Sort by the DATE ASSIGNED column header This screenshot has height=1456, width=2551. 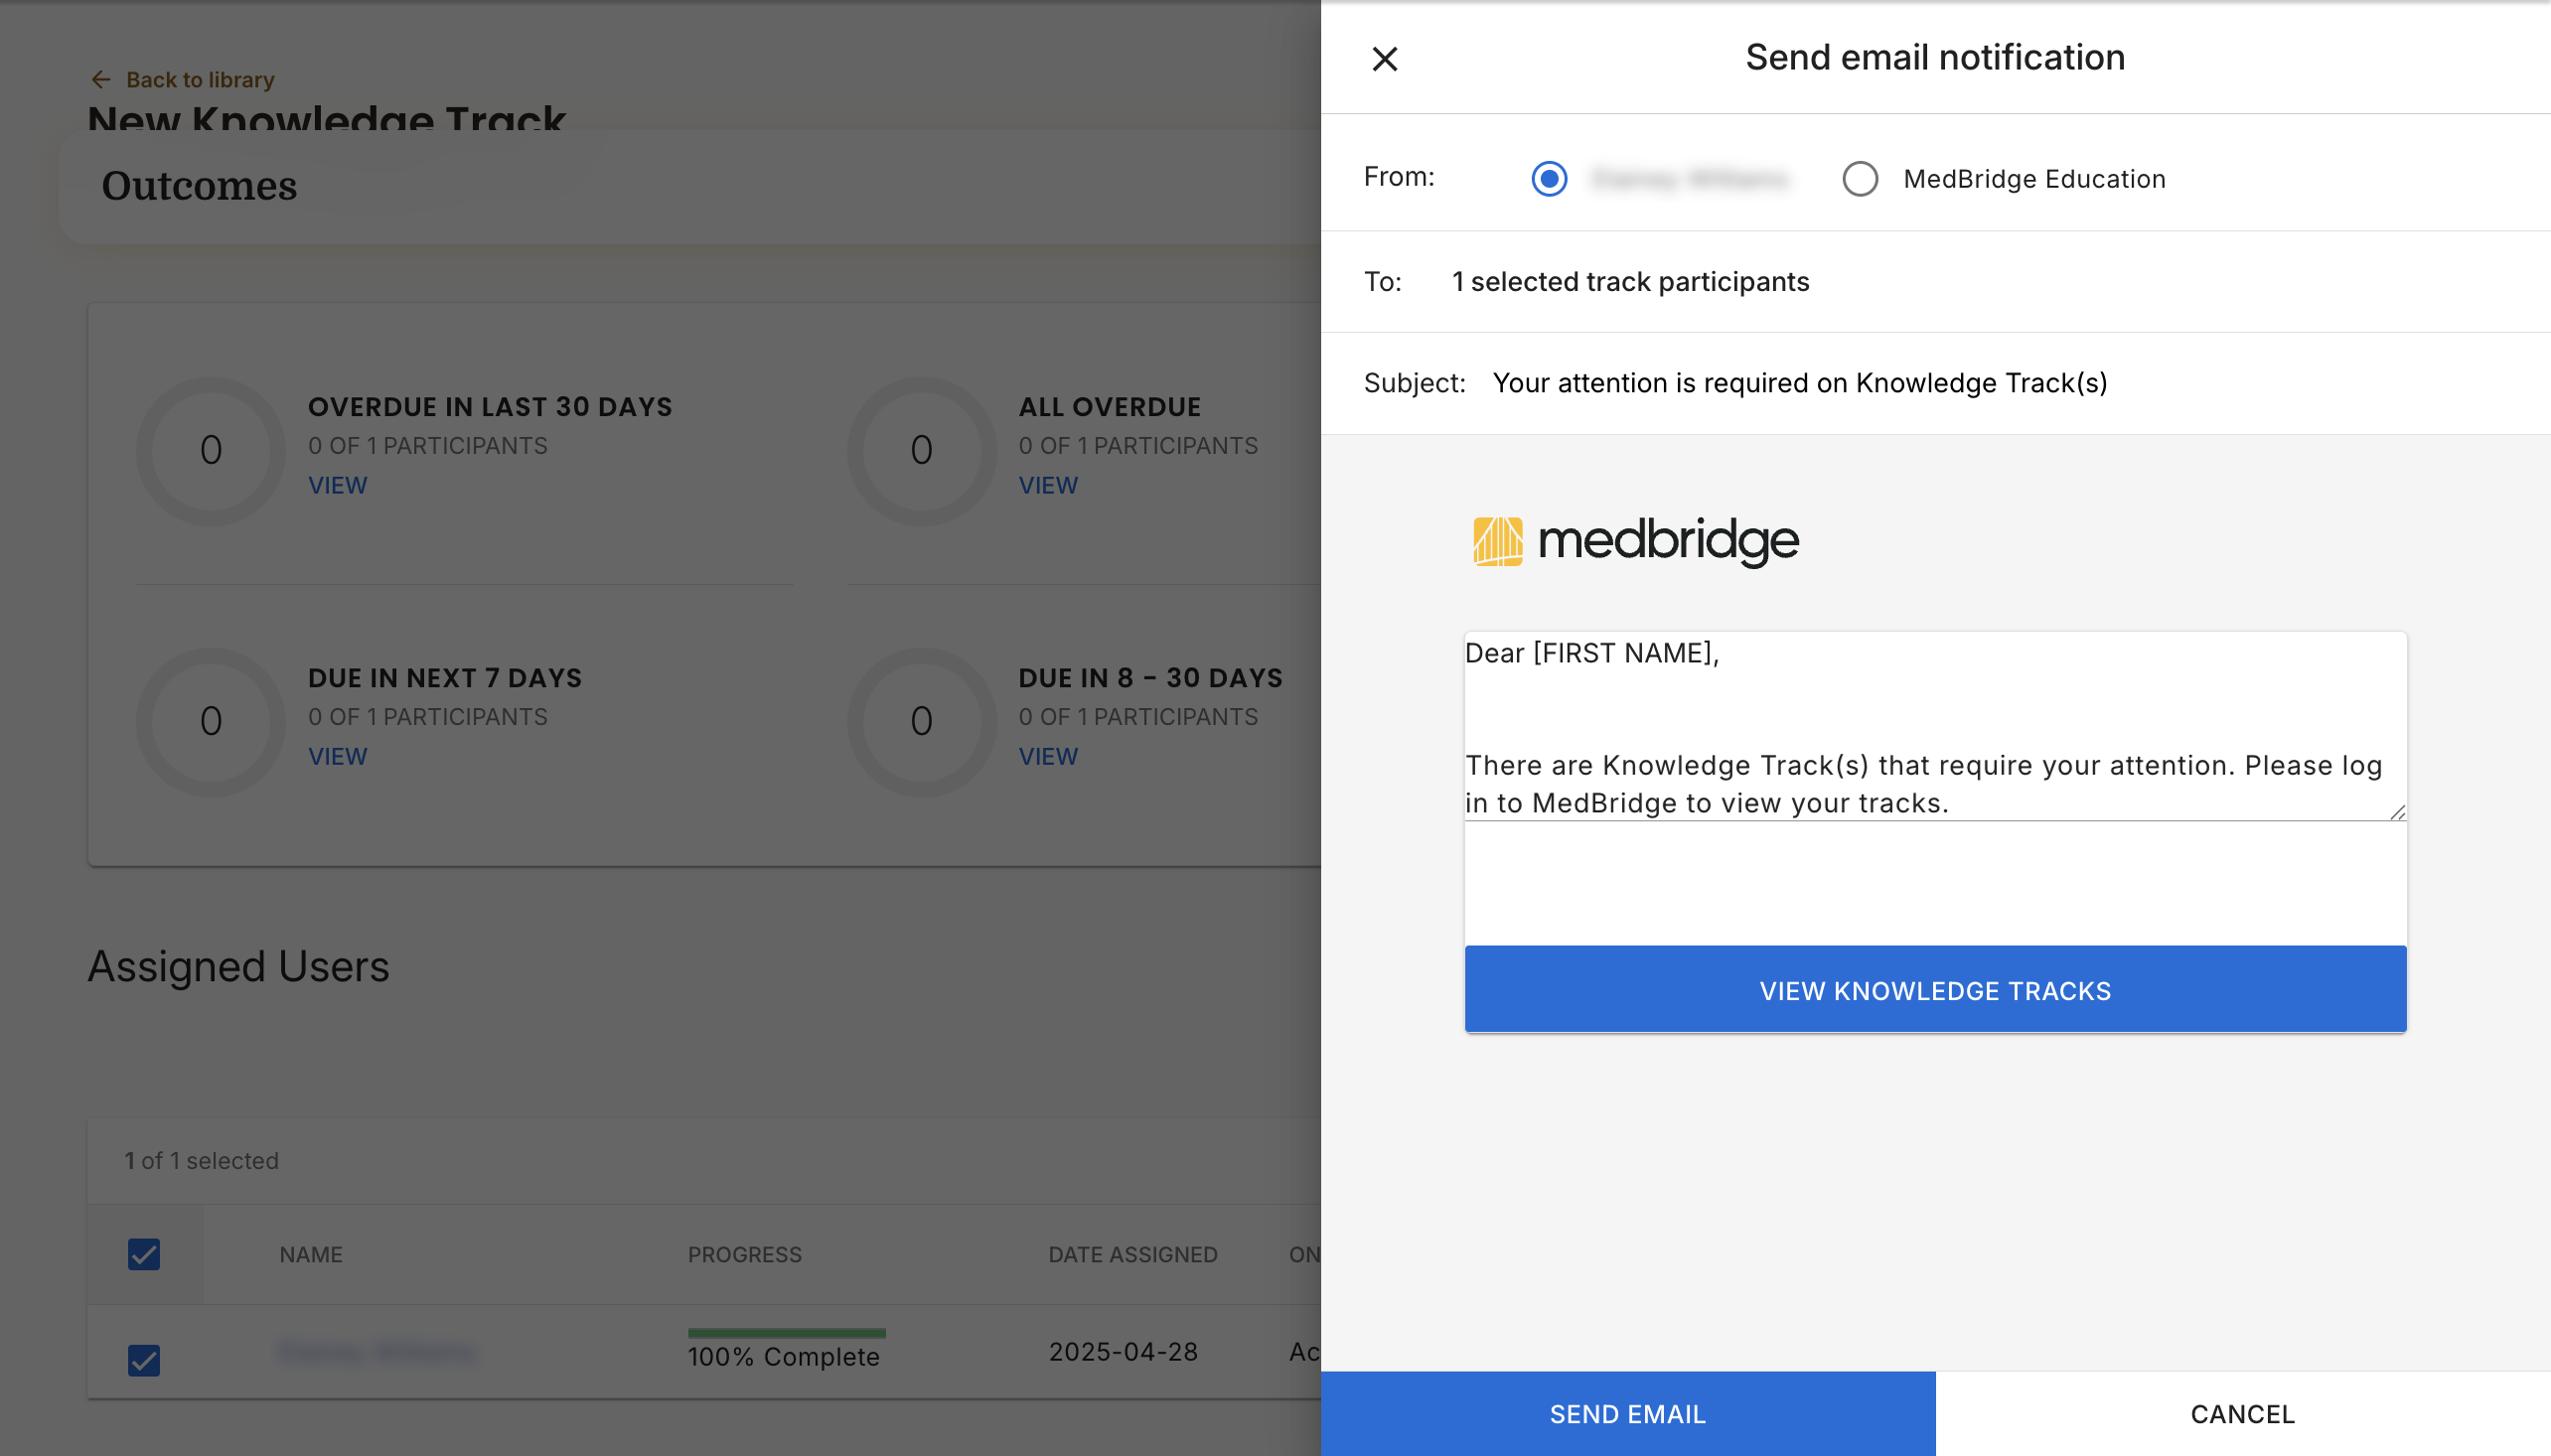1132,1254
